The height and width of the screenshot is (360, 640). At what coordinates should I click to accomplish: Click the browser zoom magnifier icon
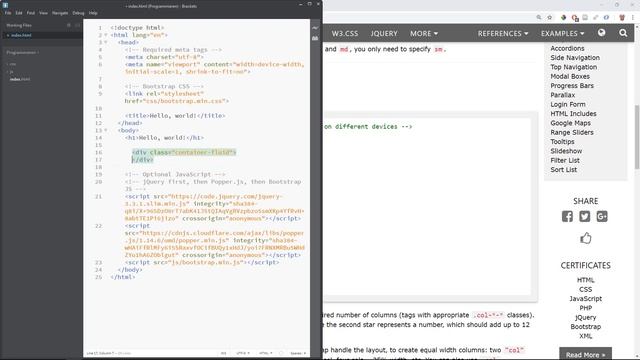[x=539, y=18]
